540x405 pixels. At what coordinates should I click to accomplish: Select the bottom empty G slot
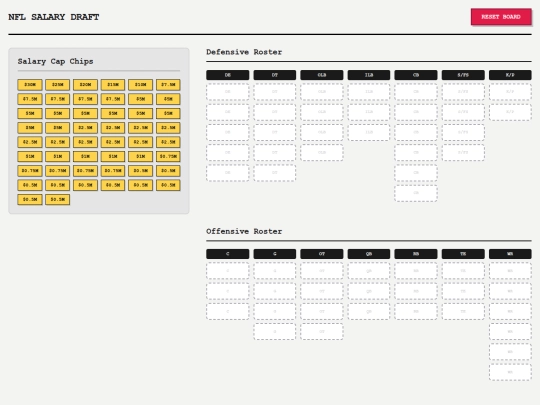(274, 332)
